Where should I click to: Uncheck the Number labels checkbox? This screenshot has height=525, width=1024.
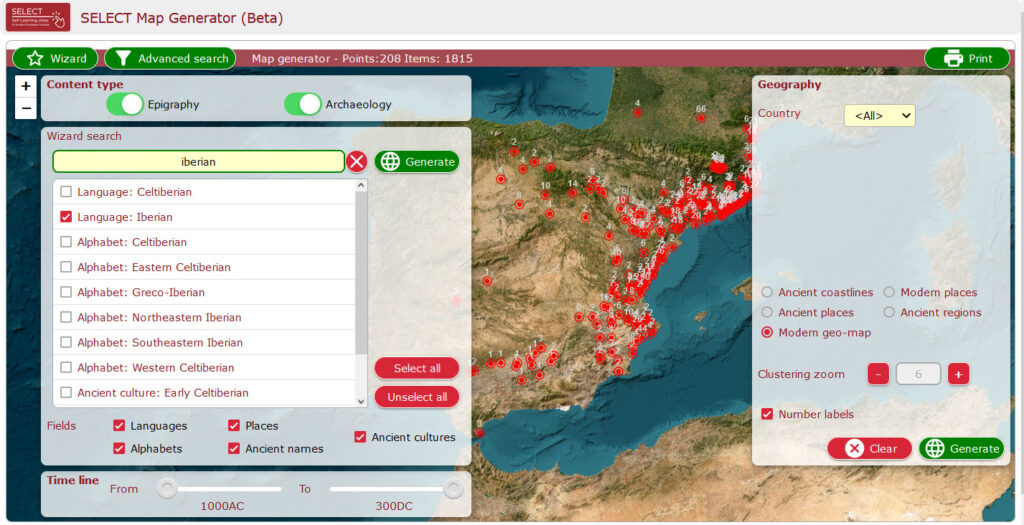767,414
